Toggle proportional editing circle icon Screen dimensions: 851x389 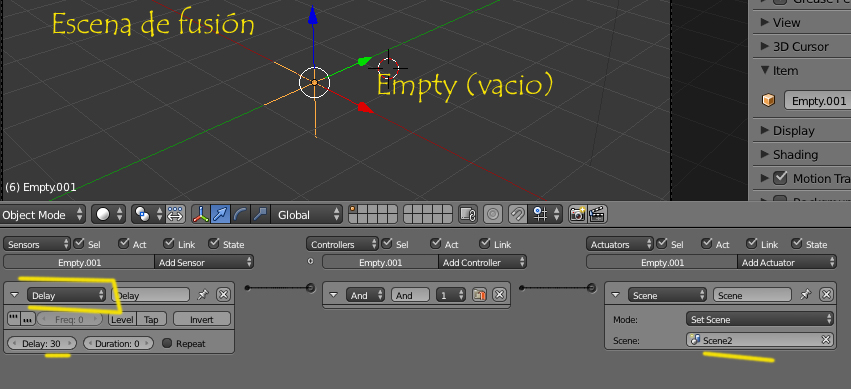point(493,214)
